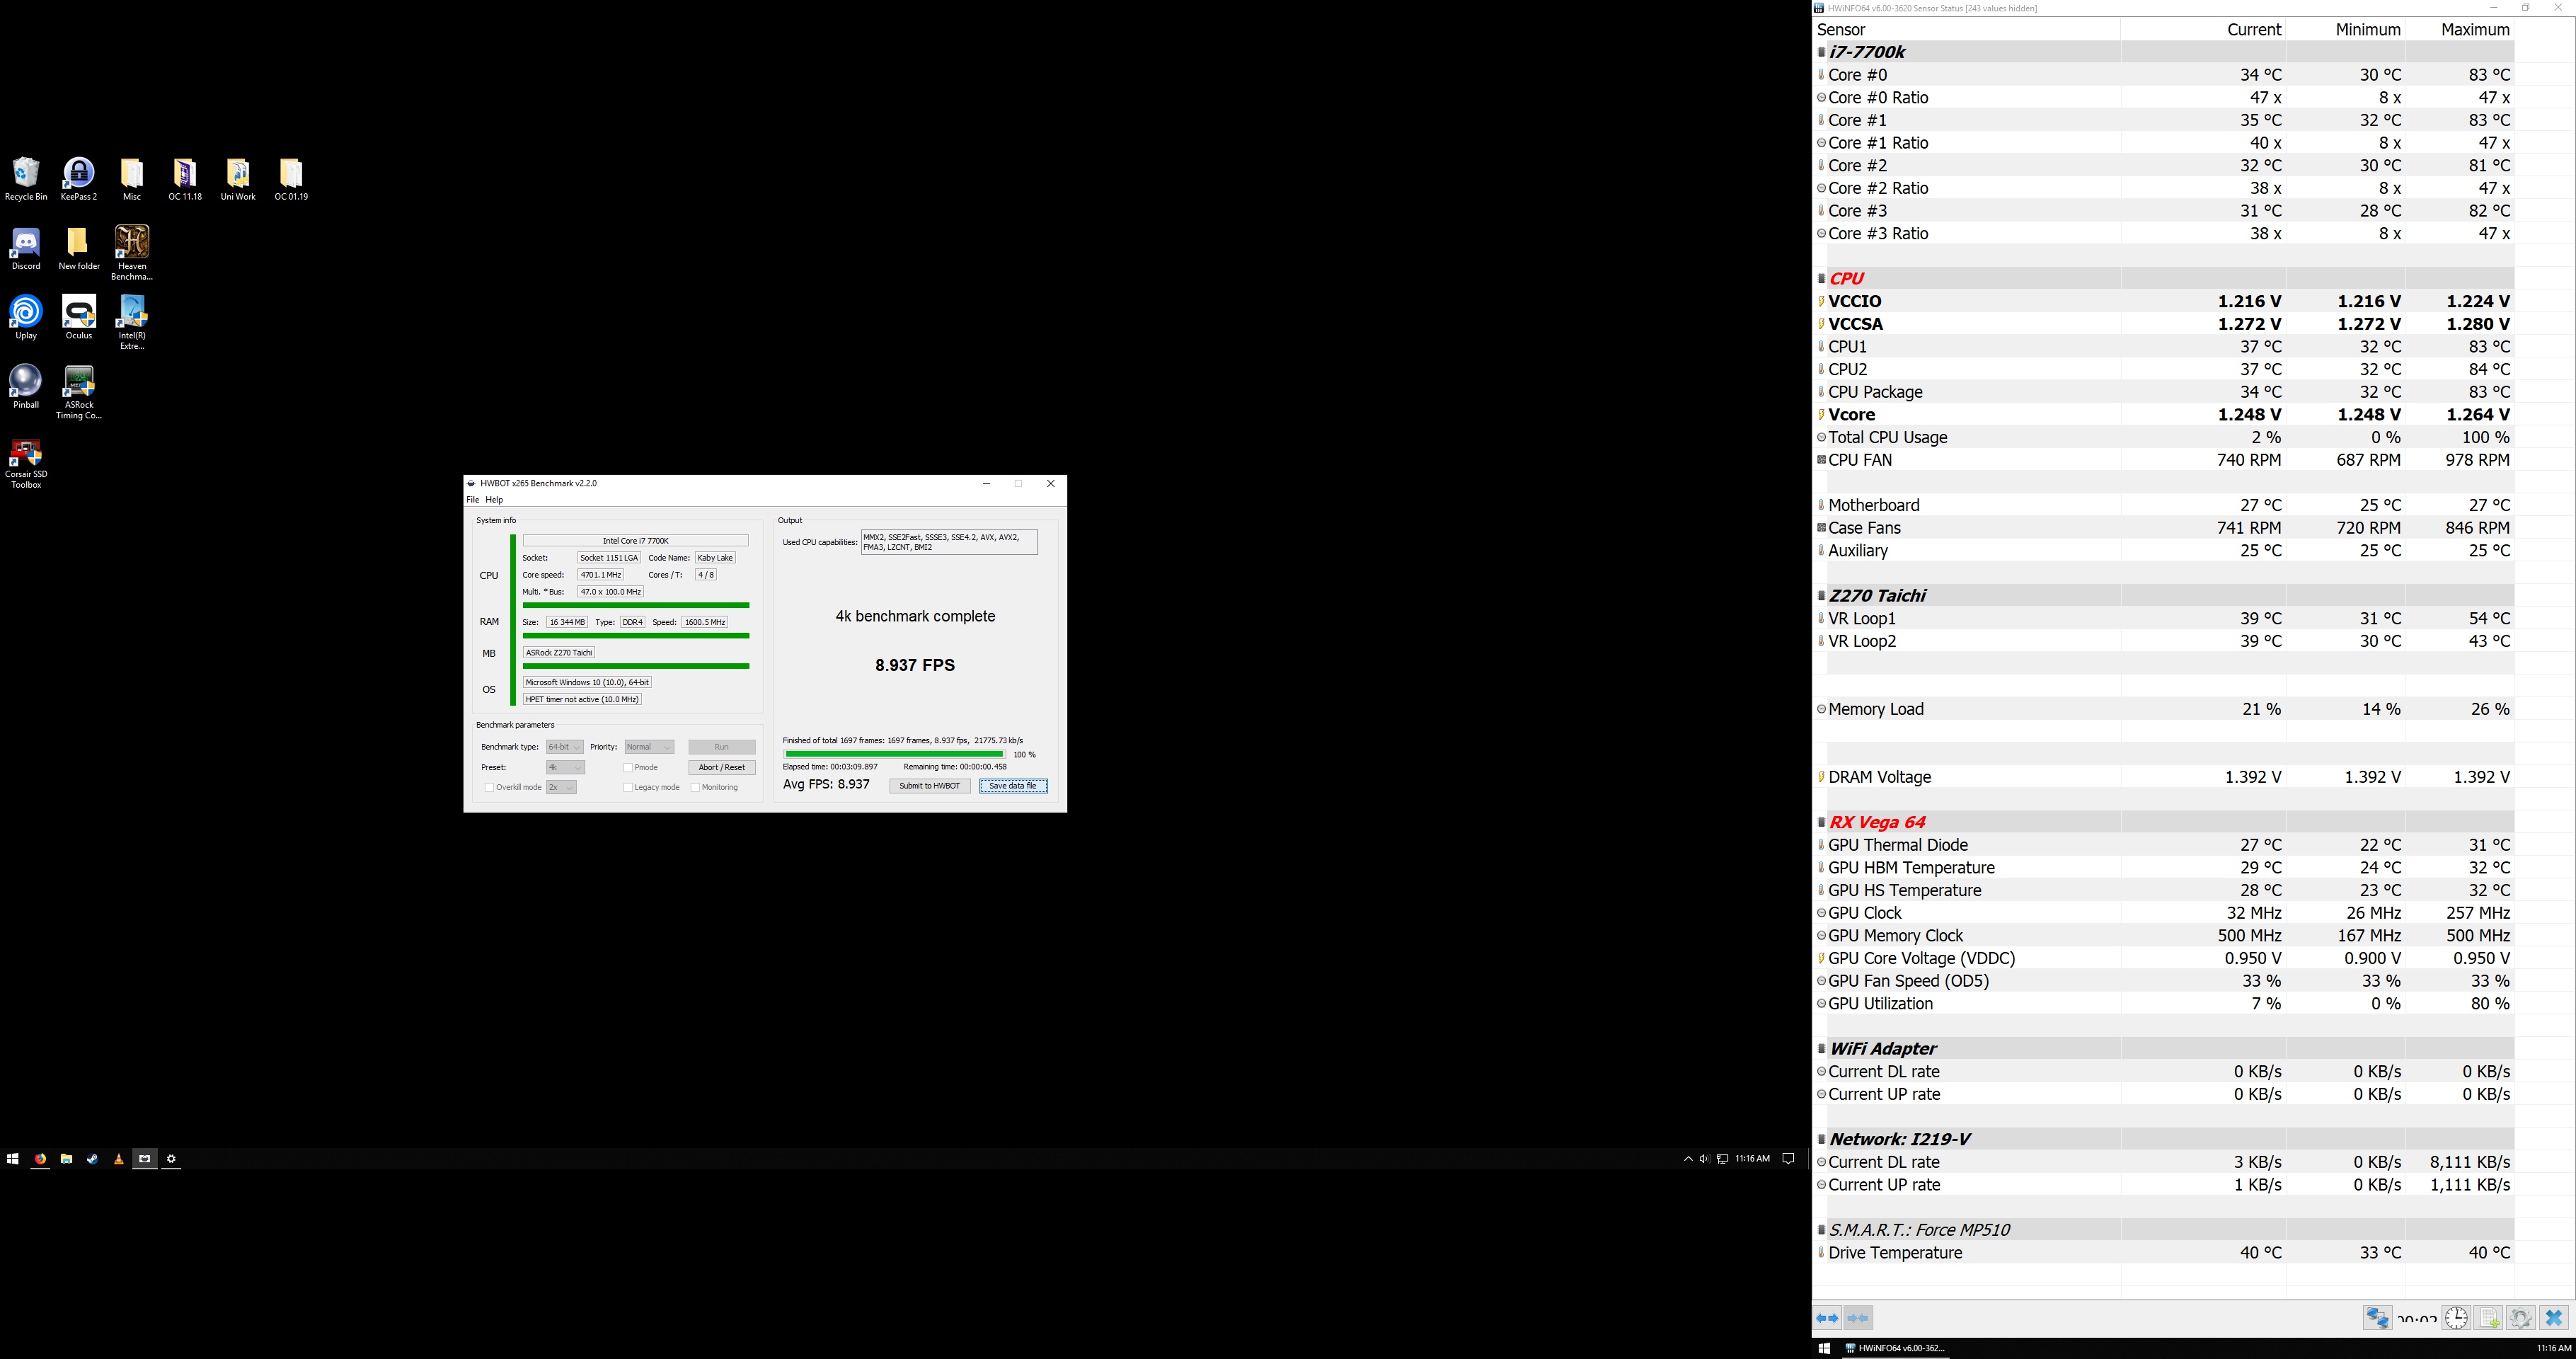Open Firefox from the taskbar
This screenshot has height=1359, width=2576.
pos(40,1159)
